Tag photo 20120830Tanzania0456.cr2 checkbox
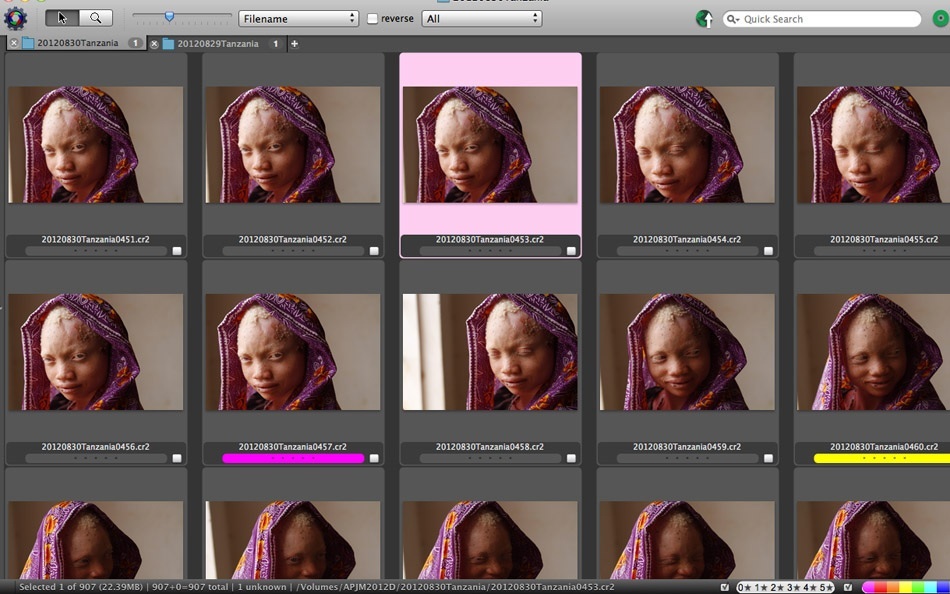Screen dimensions: 950x594 (177, 458)
